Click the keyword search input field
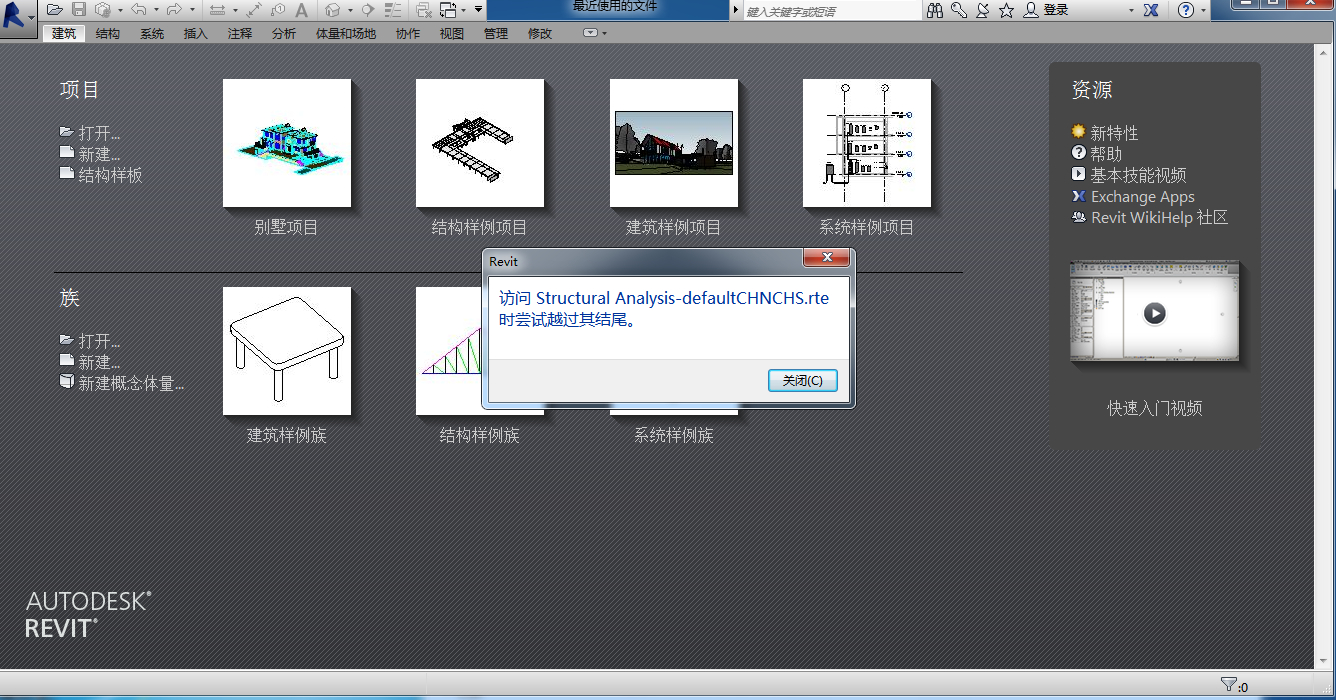This screenshot has width=1336, height=700. pos(832,11)
